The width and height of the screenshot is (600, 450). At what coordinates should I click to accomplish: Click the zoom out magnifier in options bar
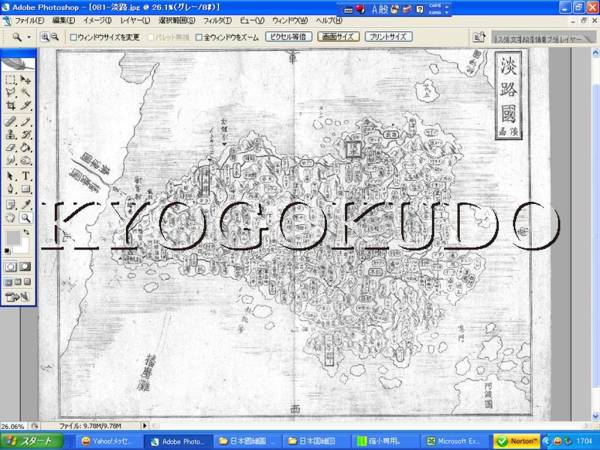coord(55,37)
